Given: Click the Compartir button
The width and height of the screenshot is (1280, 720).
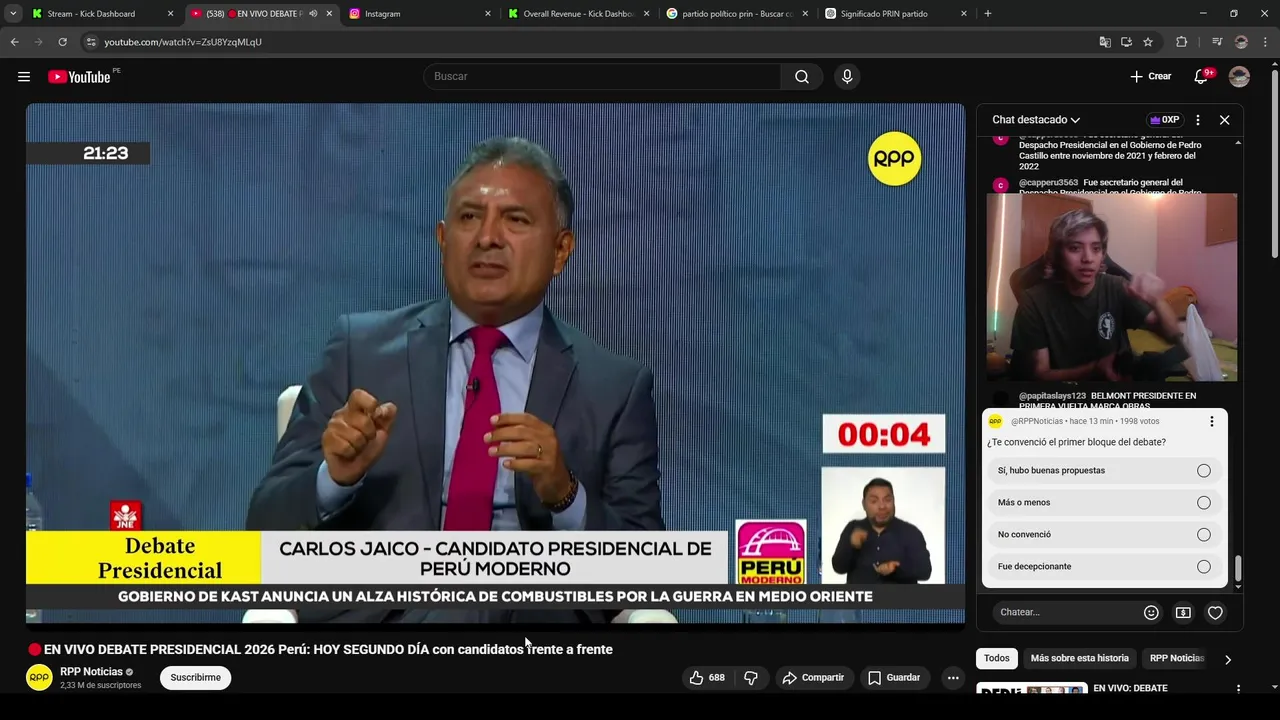Looking at the screenshot, I should [x=813, y=678].
